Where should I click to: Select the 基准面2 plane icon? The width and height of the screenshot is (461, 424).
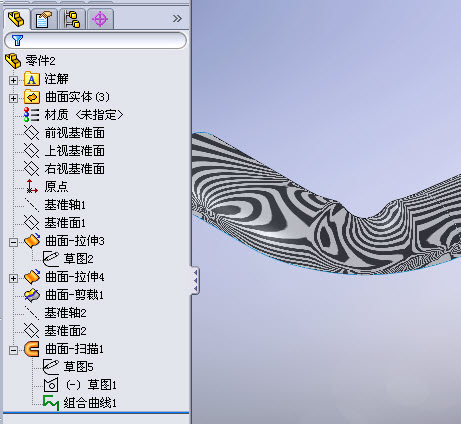coord(32,331)
